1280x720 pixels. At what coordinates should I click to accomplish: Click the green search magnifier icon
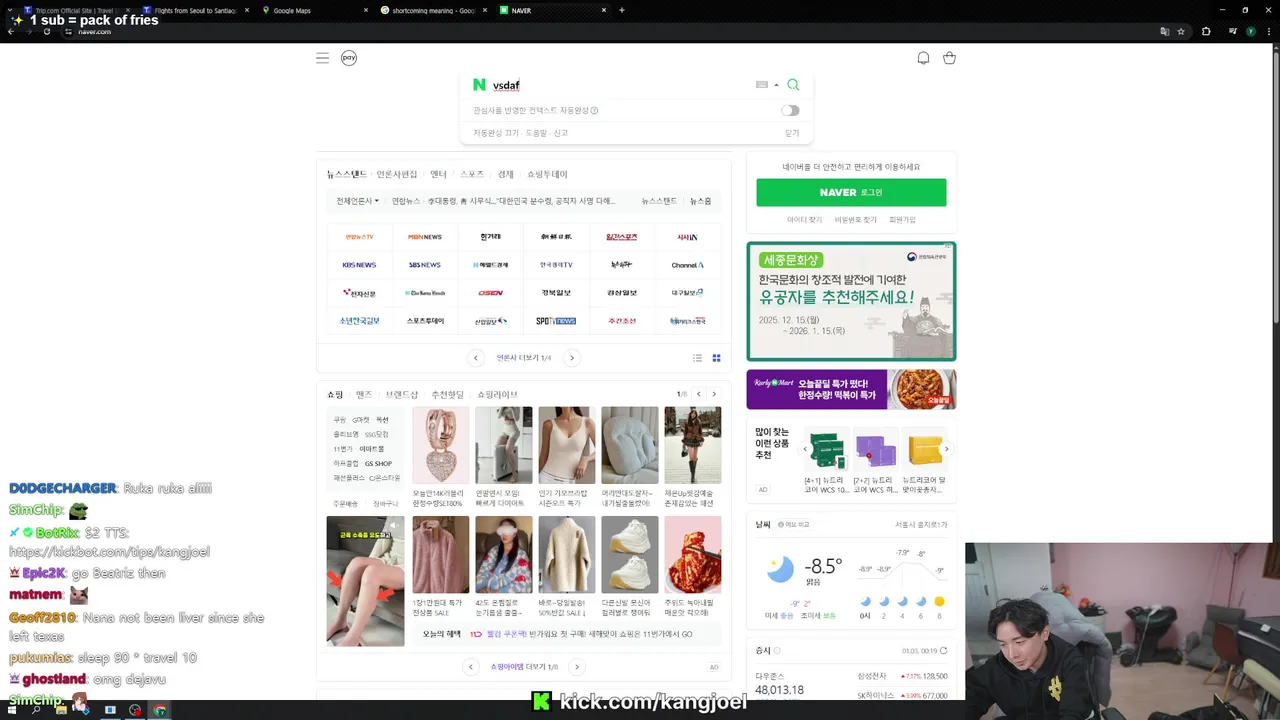click(x=793, y=85)
